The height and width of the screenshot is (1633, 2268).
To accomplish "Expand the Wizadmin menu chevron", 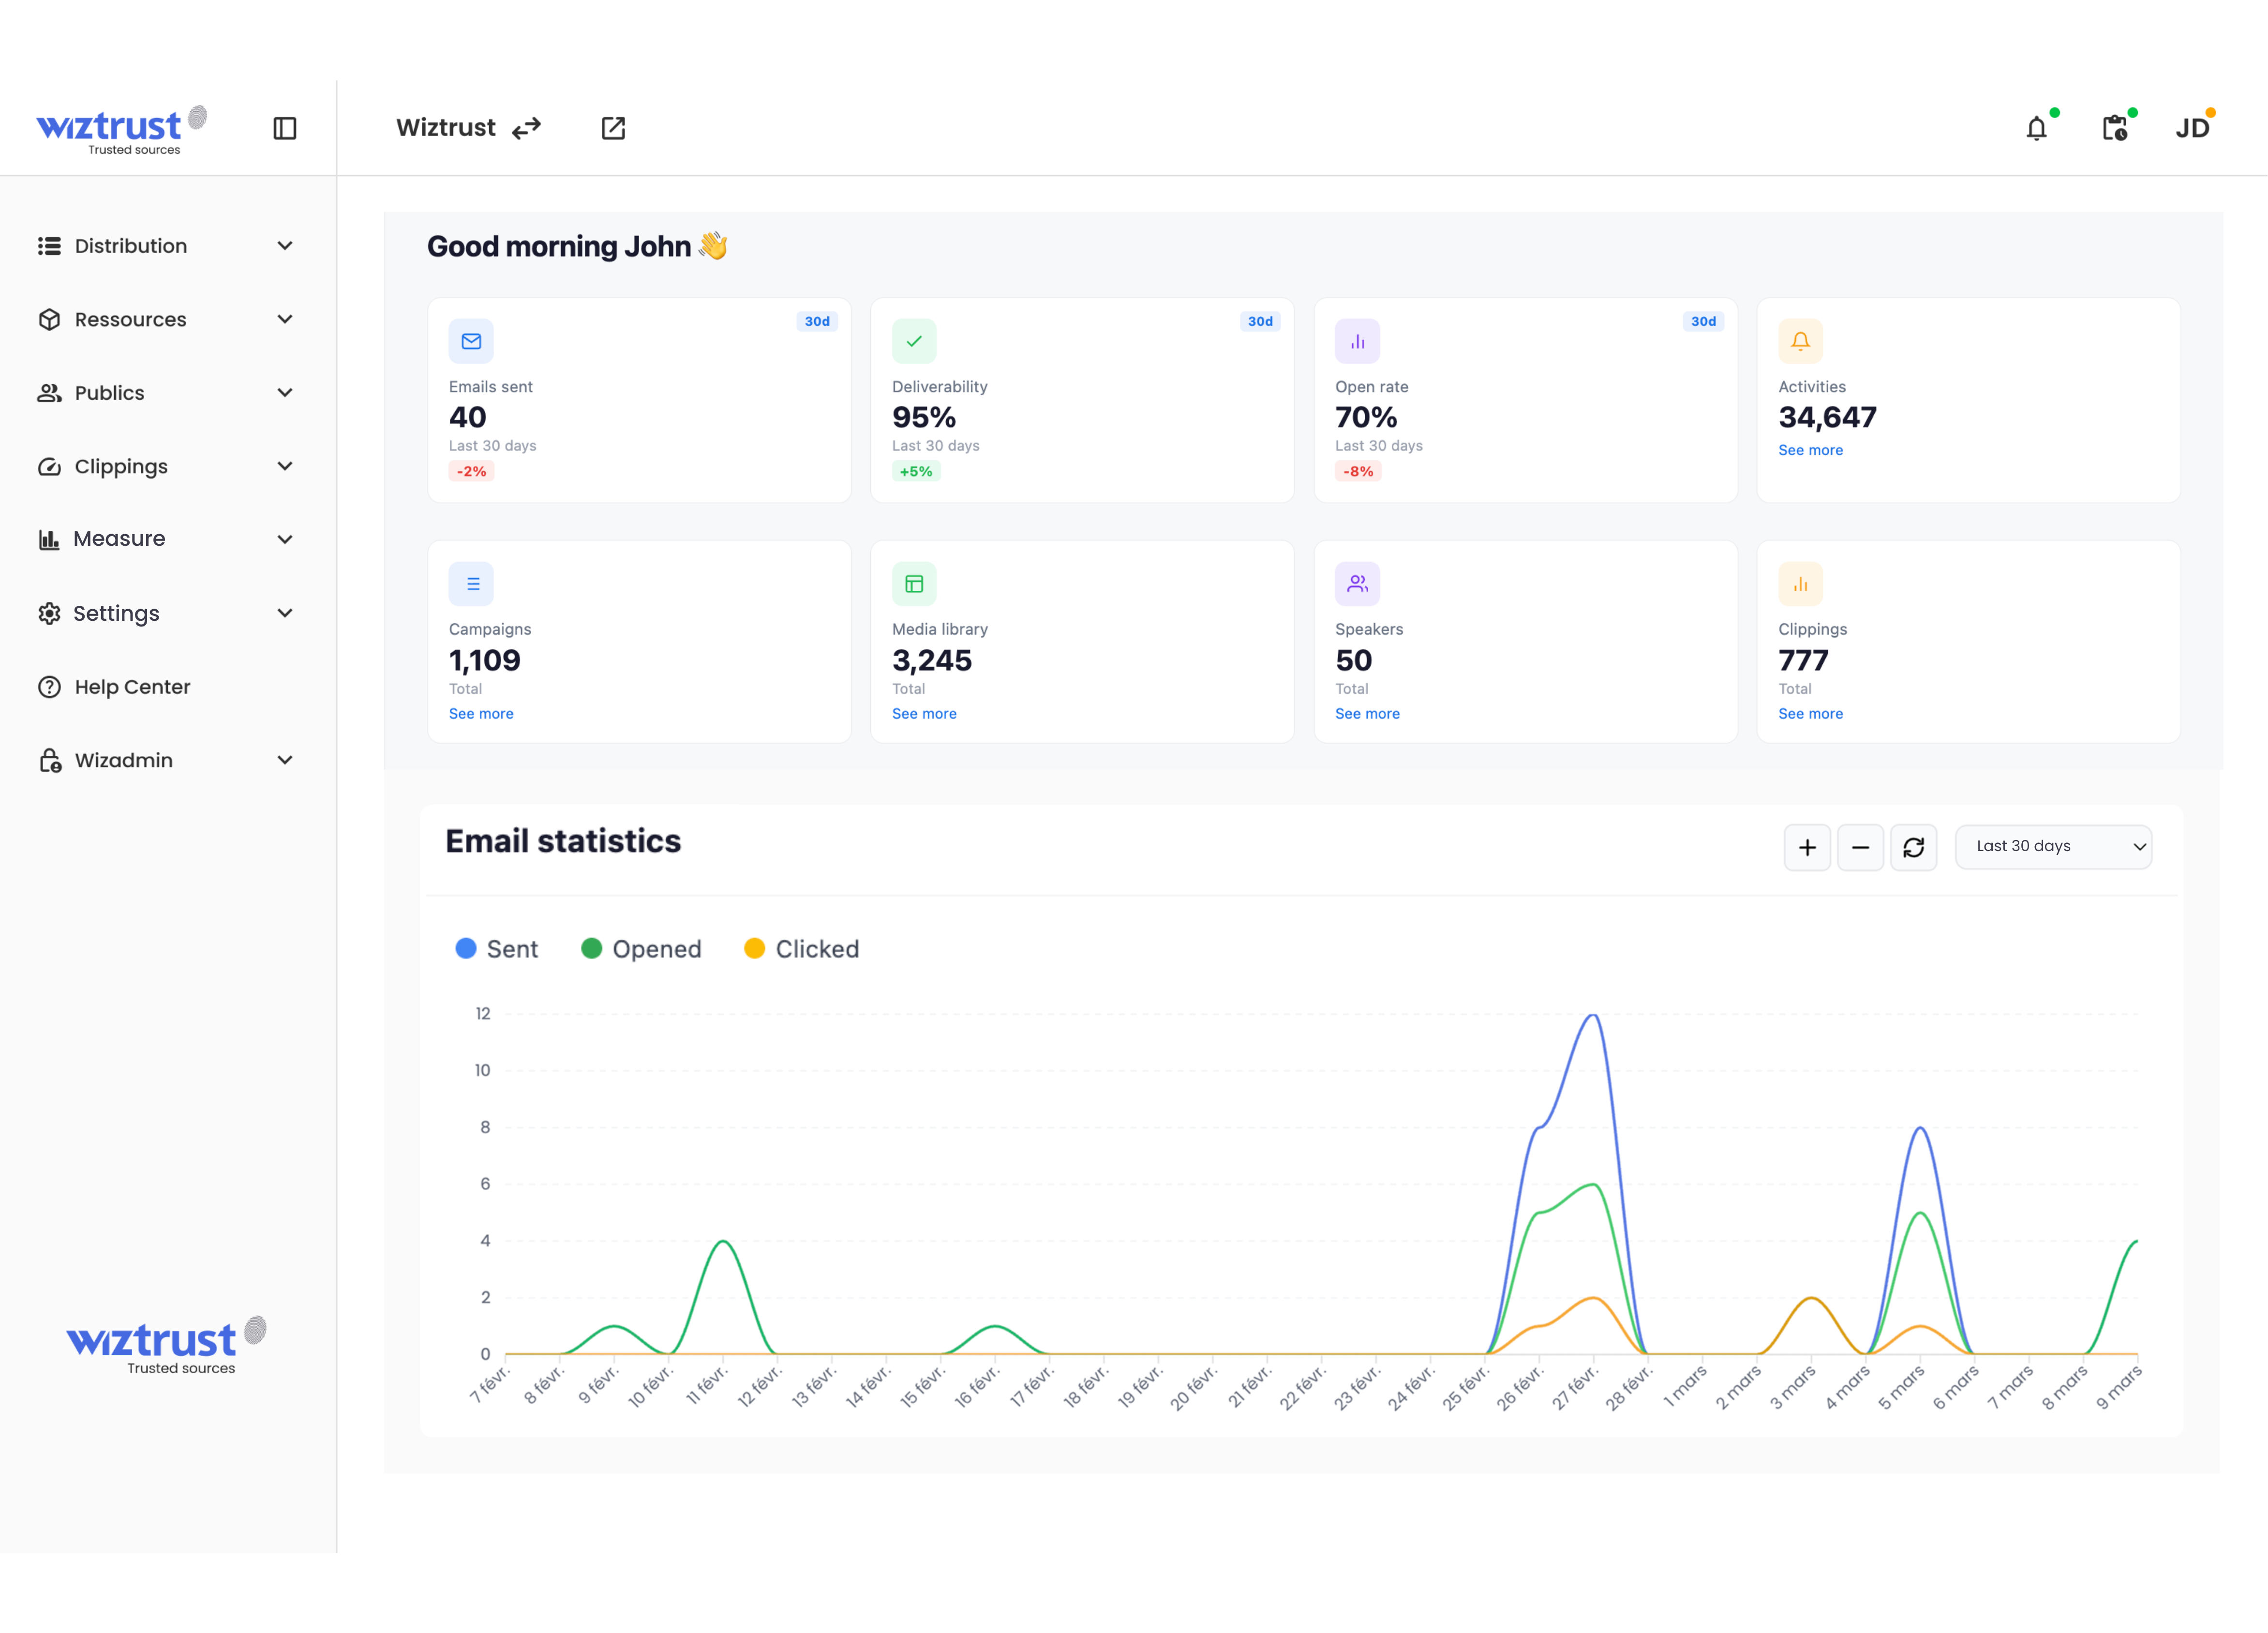I will point(285,760).
